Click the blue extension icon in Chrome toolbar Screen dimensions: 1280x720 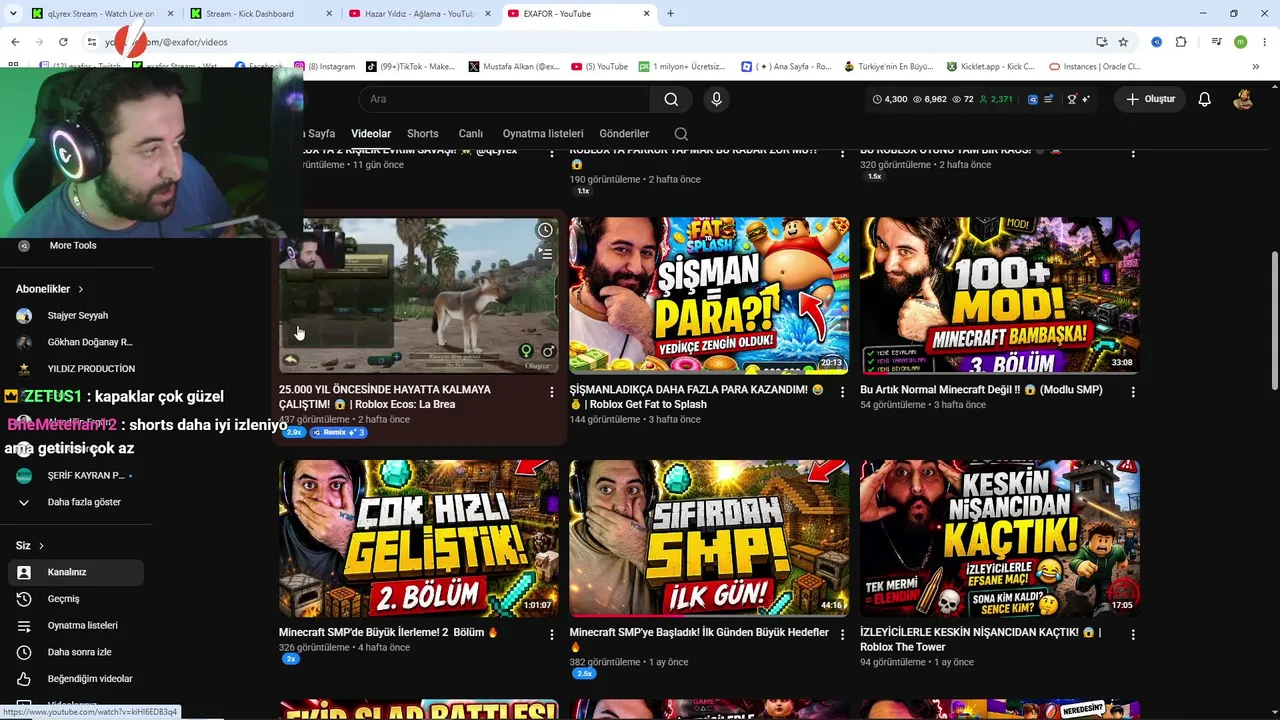(x=1157, y=42)
